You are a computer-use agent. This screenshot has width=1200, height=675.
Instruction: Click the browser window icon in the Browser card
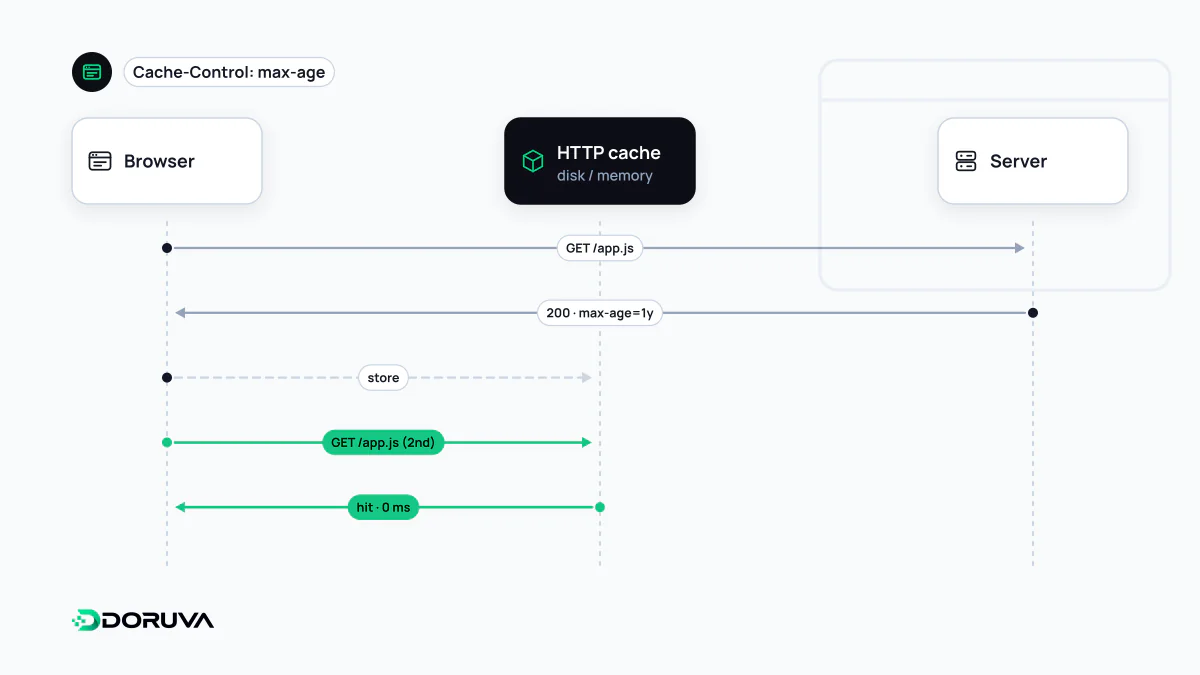coord(100,161)
